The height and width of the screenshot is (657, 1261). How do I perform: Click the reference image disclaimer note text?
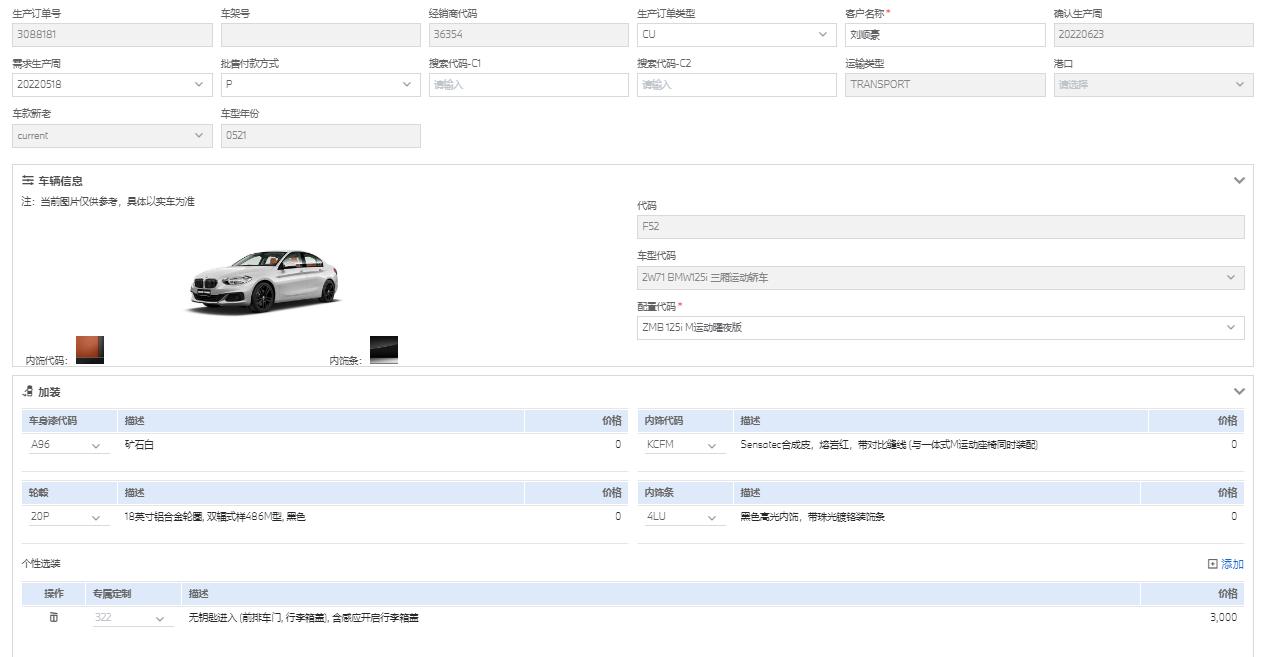click(108, 202)
